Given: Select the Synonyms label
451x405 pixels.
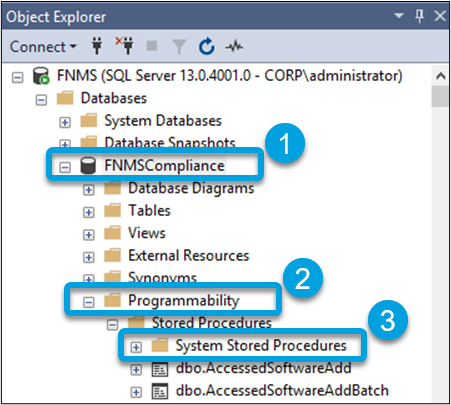Looking at the screenshot, I should click(x=162, y=277).
